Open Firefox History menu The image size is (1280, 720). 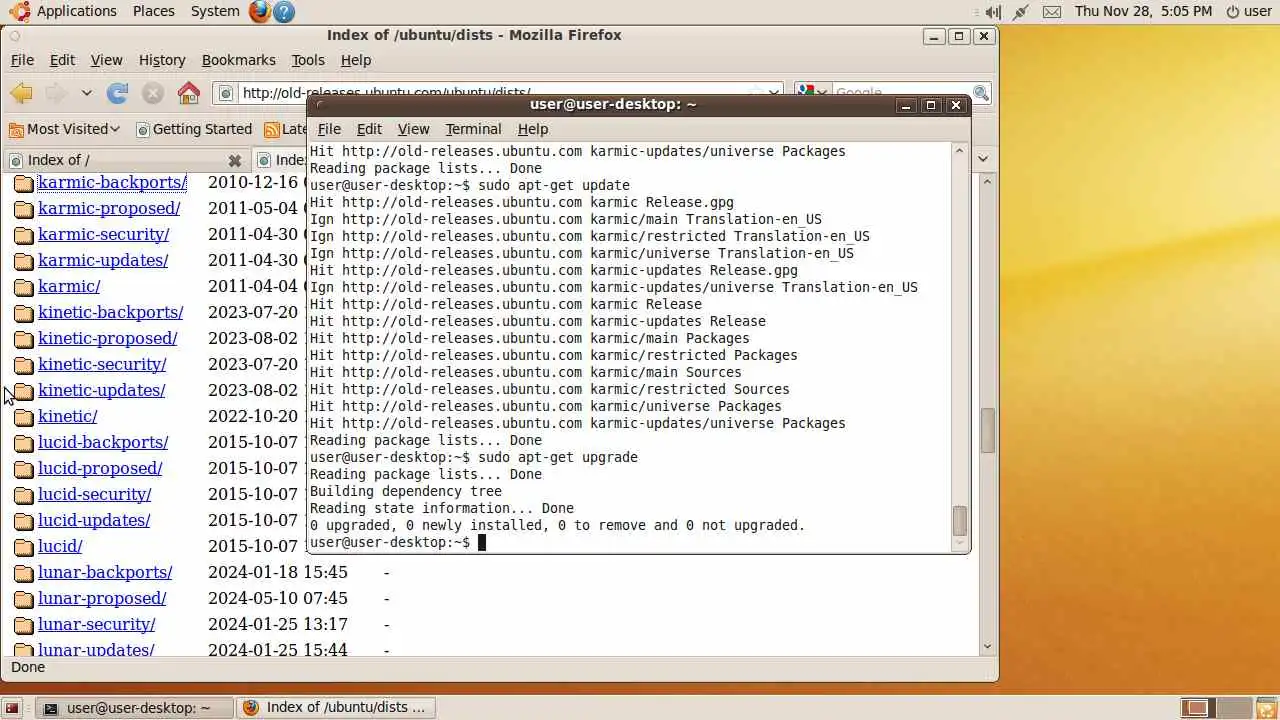(x=162, y=60)
